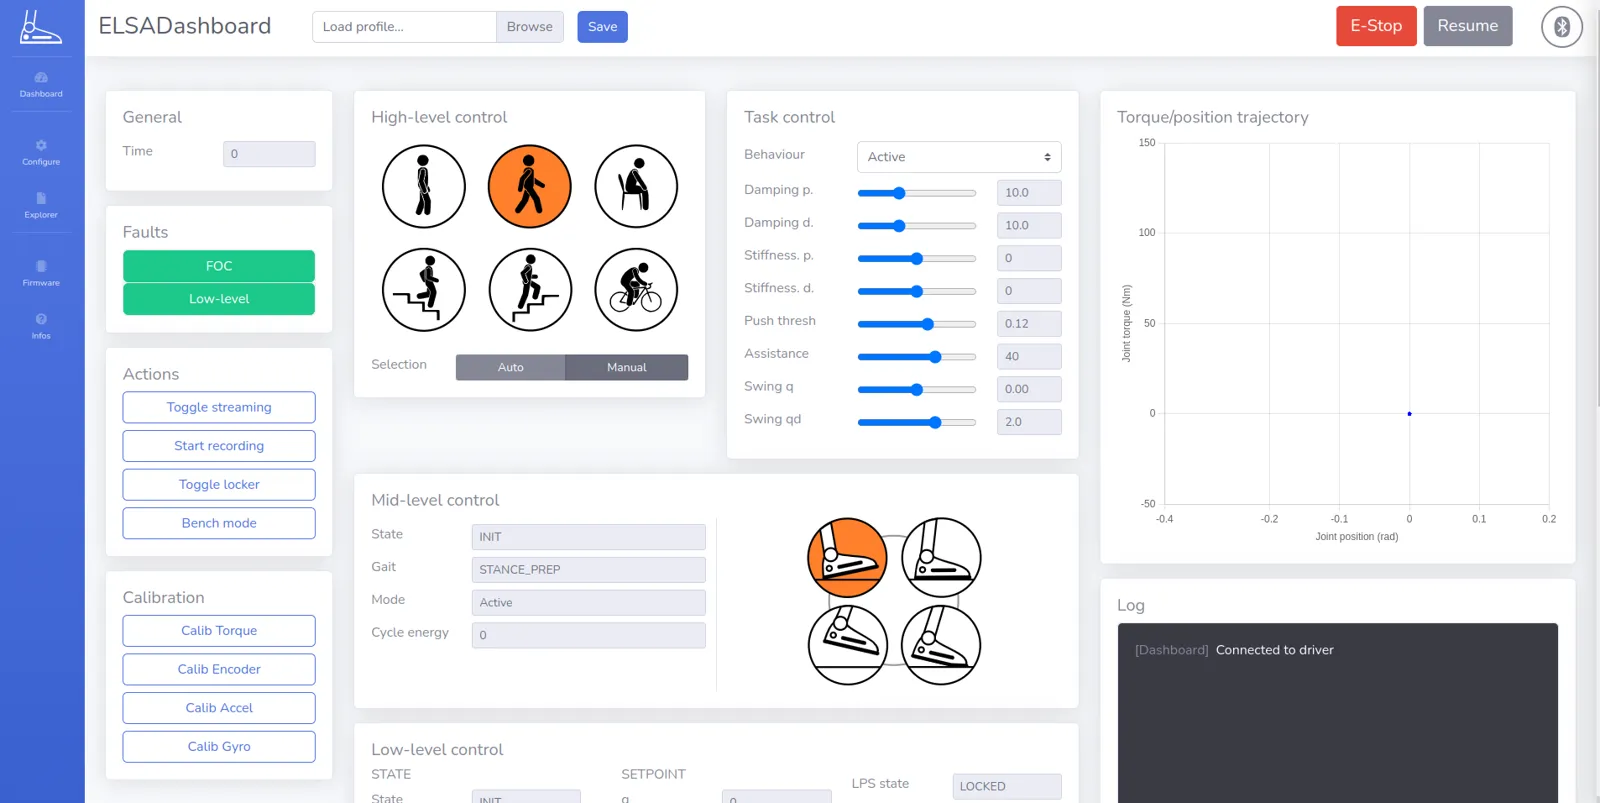Go to Dashboard in sidebar

41,85
